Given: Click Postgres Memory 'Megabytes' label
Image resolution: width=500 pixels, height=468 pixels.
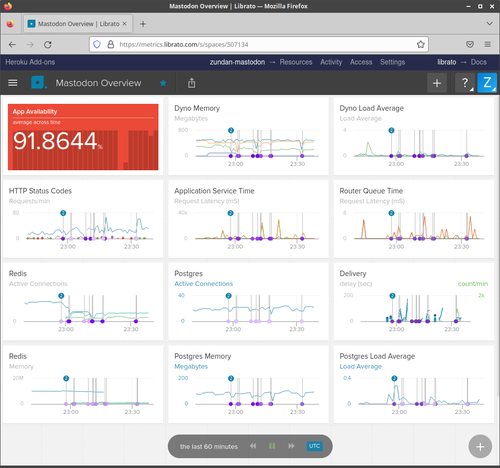Looking at the screenshot, I should [x=191, y=367].
